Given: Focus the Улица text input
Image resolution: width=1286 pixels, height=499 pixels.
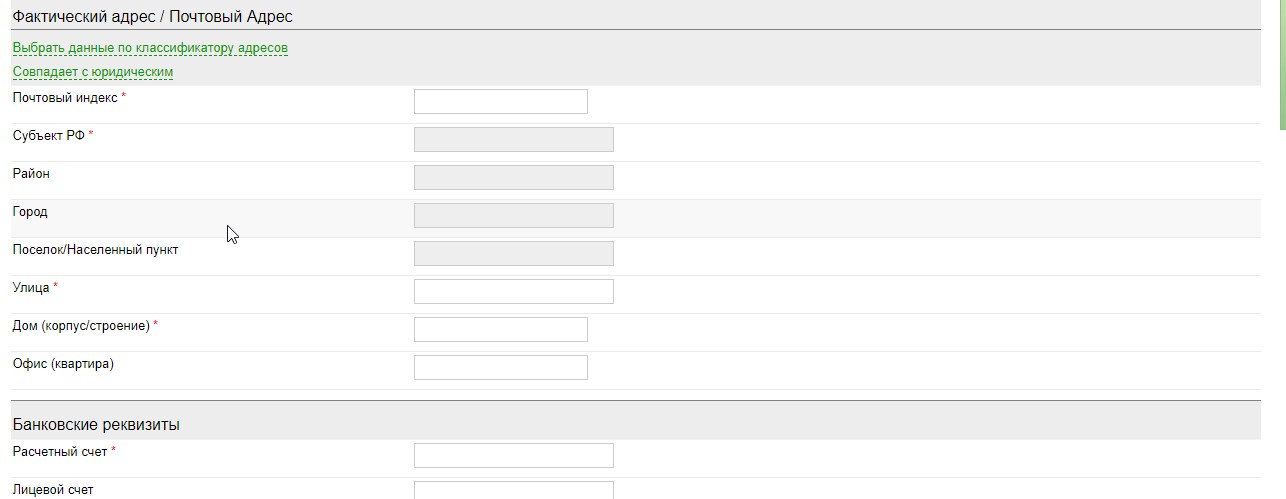Looking at the screenshot, I should click(513, 291).
